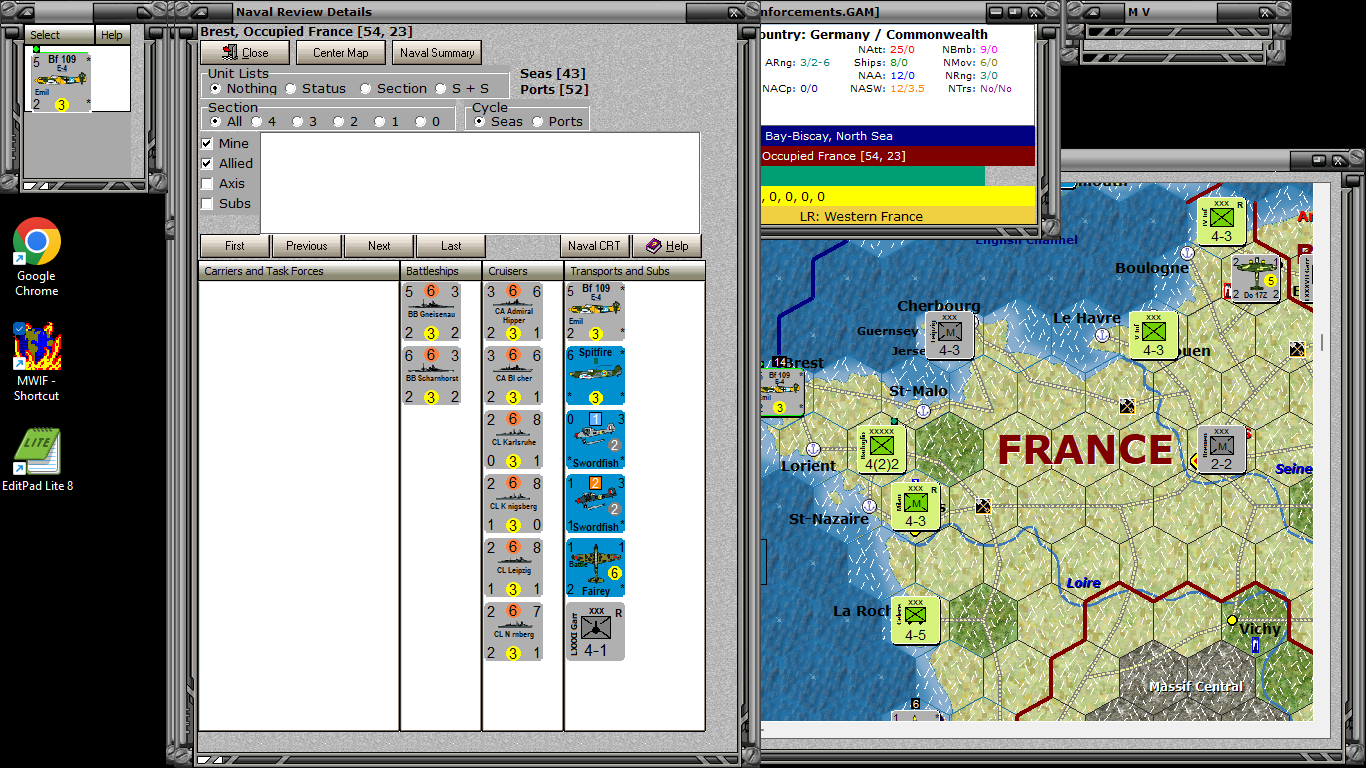Choose the CL Karlsruhe cruiser counter

[x=514, y=440]
